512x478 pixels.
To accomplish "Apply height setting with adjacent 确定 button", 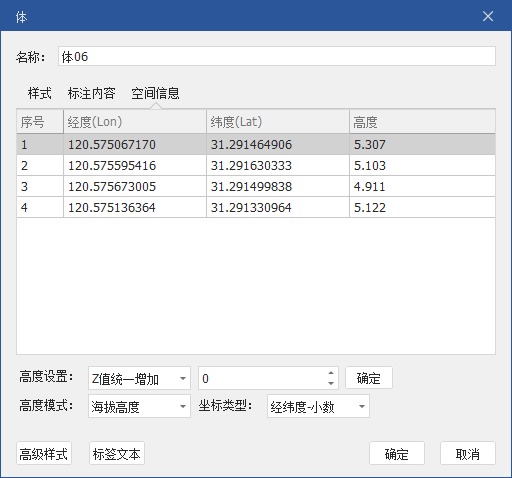I will pyautogui.click(x=369, y=378).
